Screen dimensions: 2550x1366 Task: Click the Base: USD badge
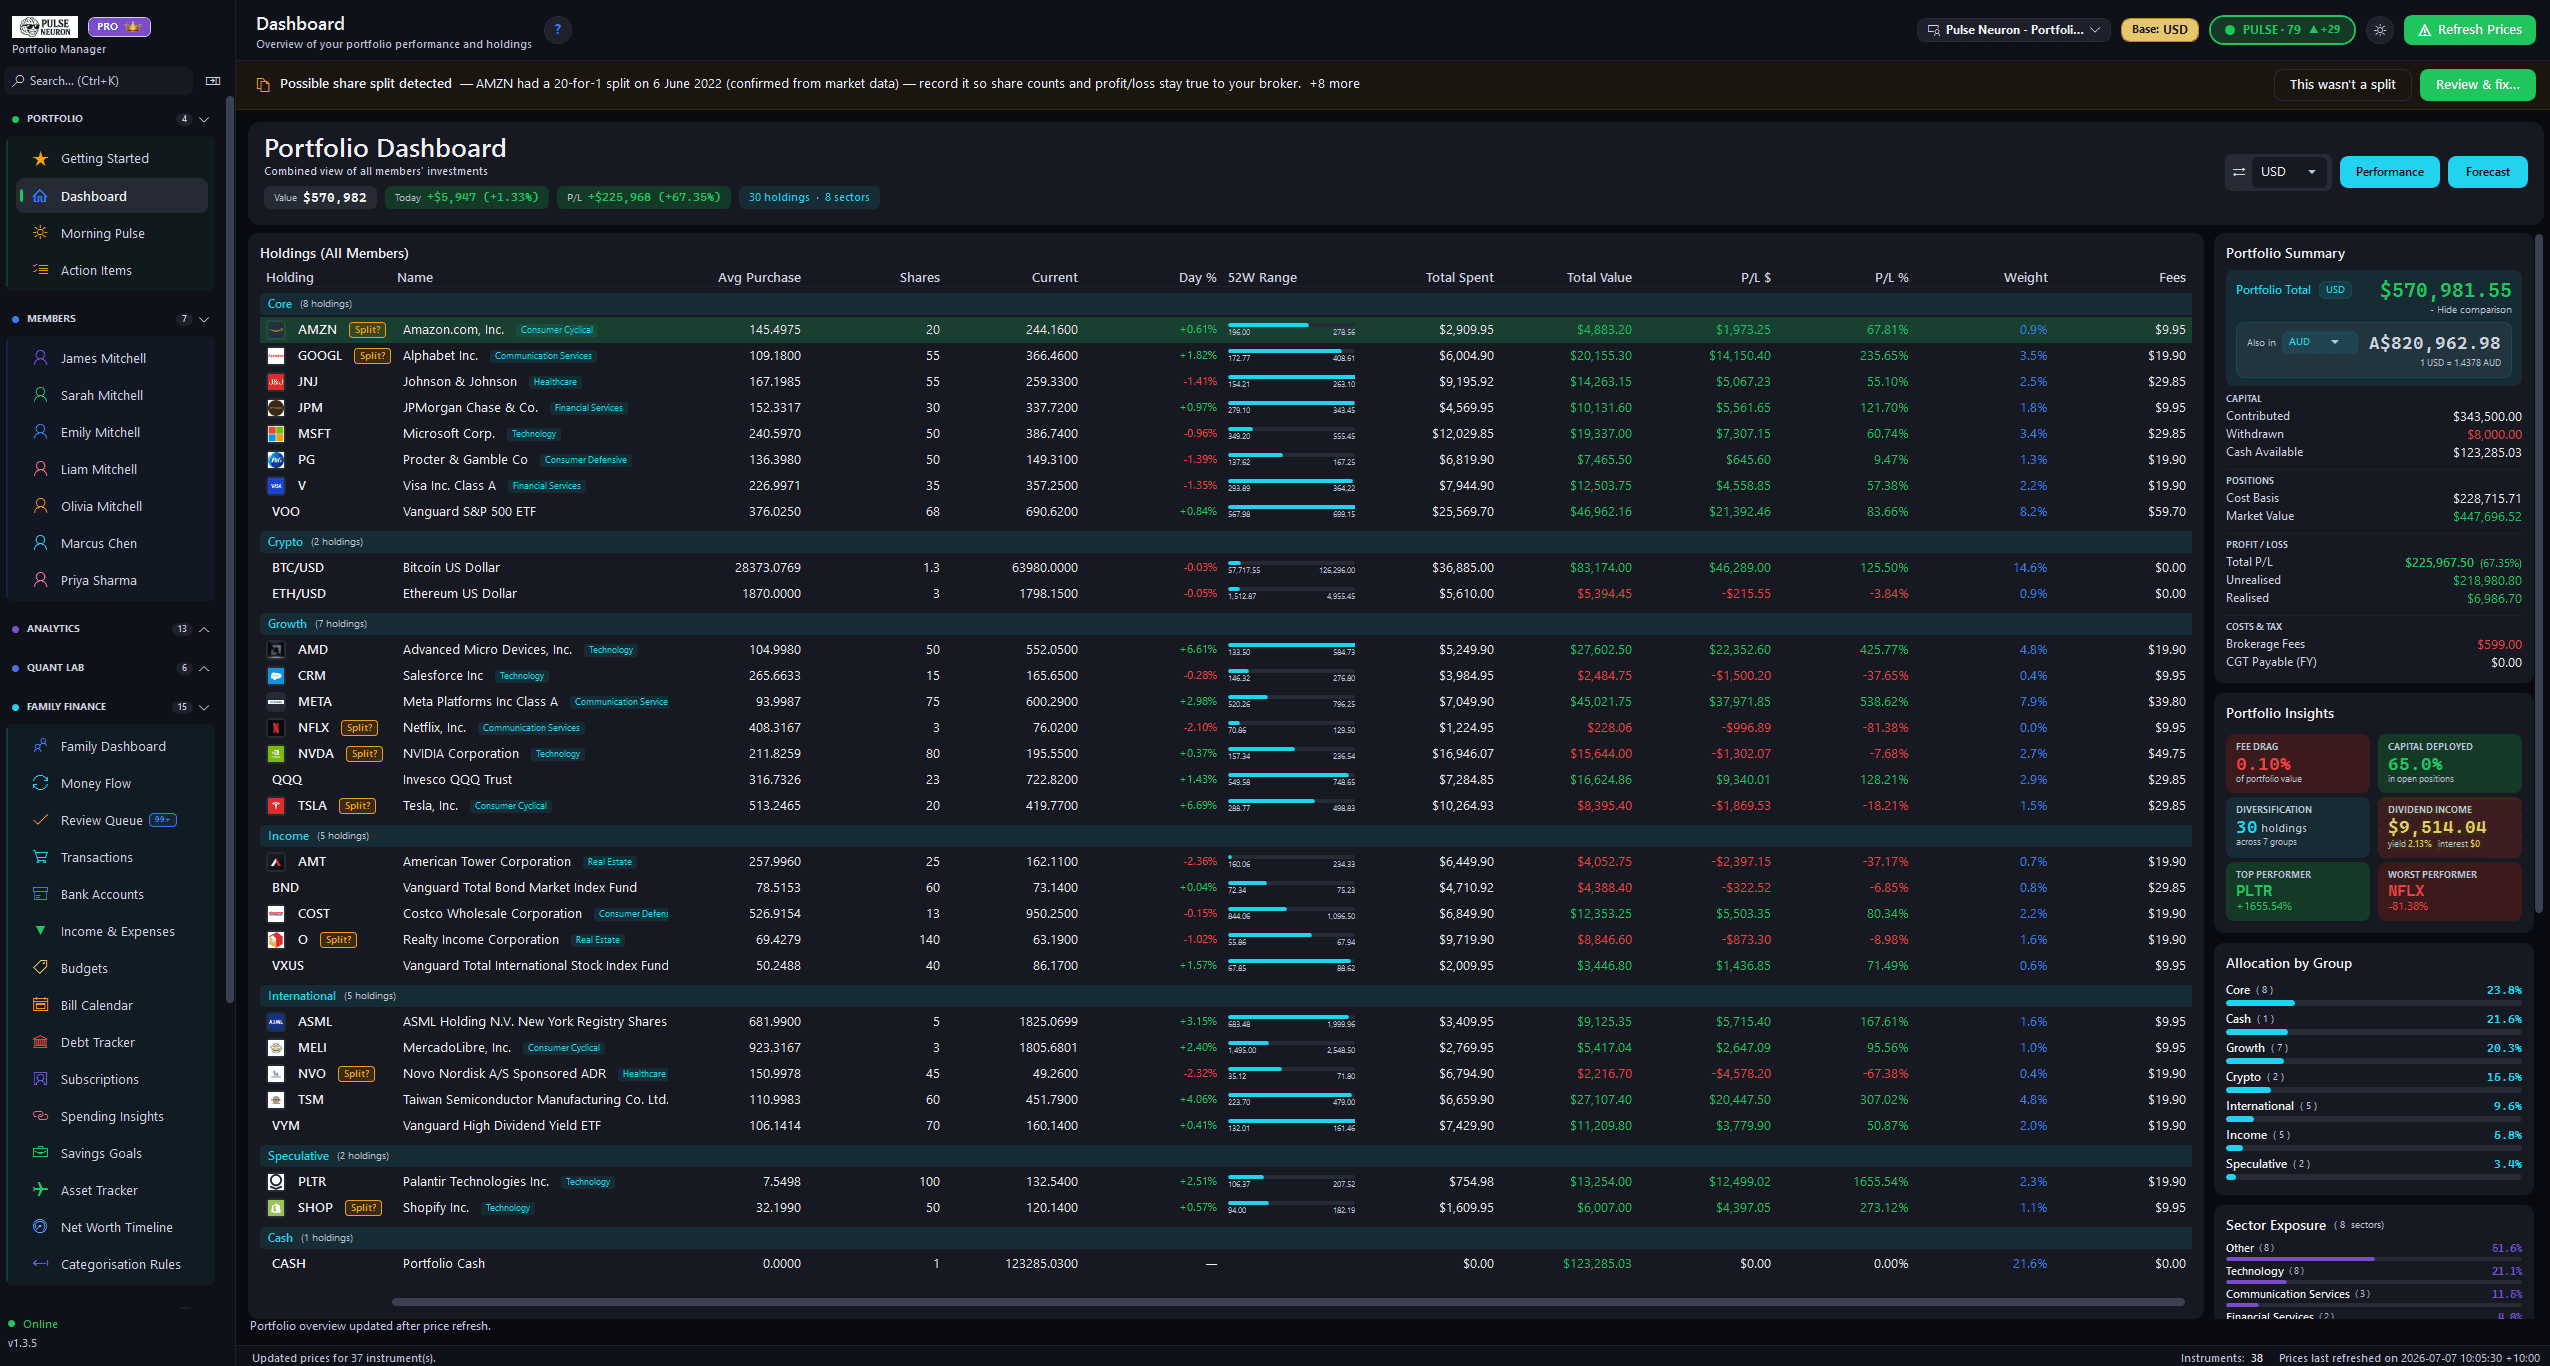tap(2159, 30)
